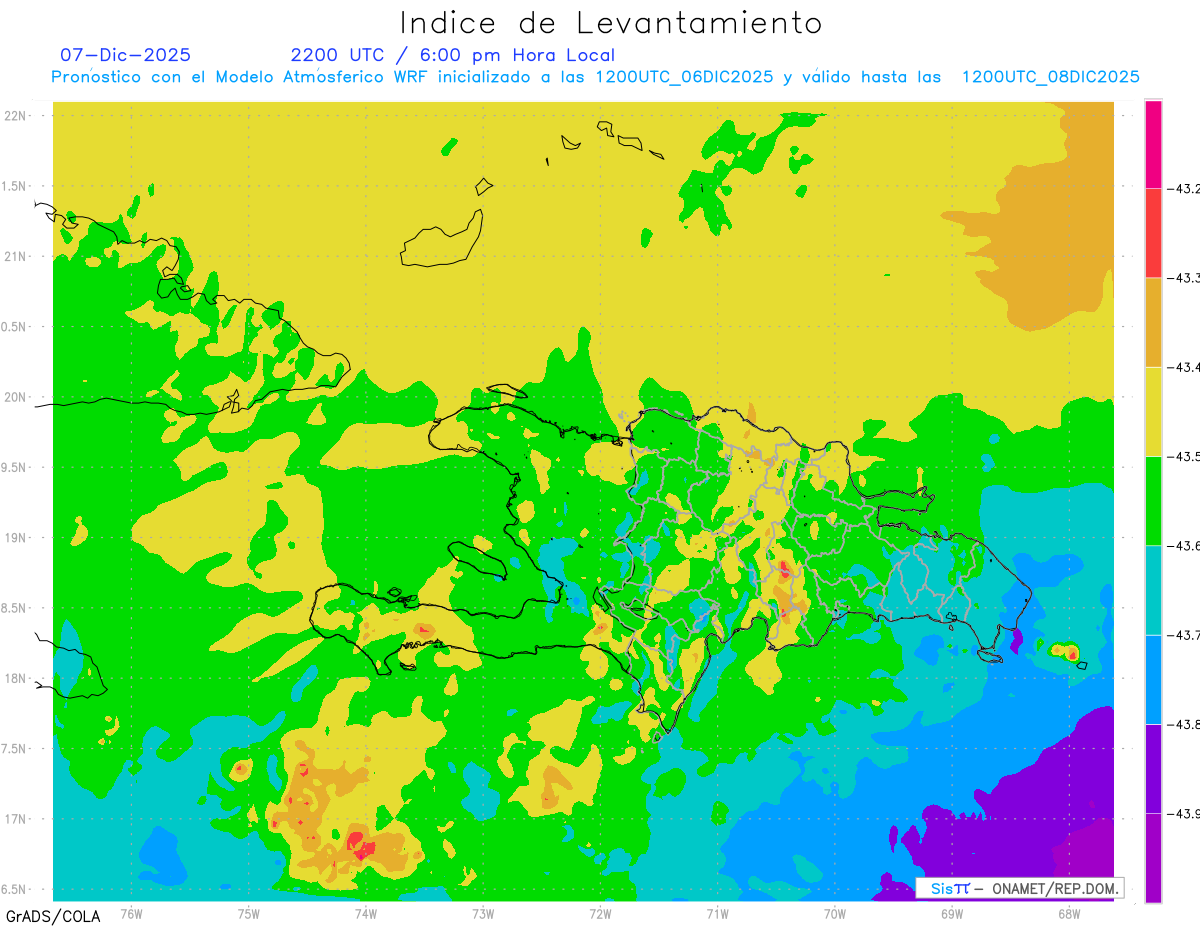
Task: Click the '-43.3' color scale value
Action: [x=1183, y=278]
